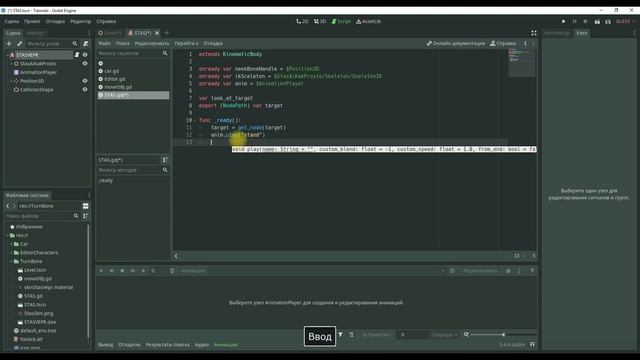Play the edited scene
This screenshot has height=360, width=640.
(597, 21)
